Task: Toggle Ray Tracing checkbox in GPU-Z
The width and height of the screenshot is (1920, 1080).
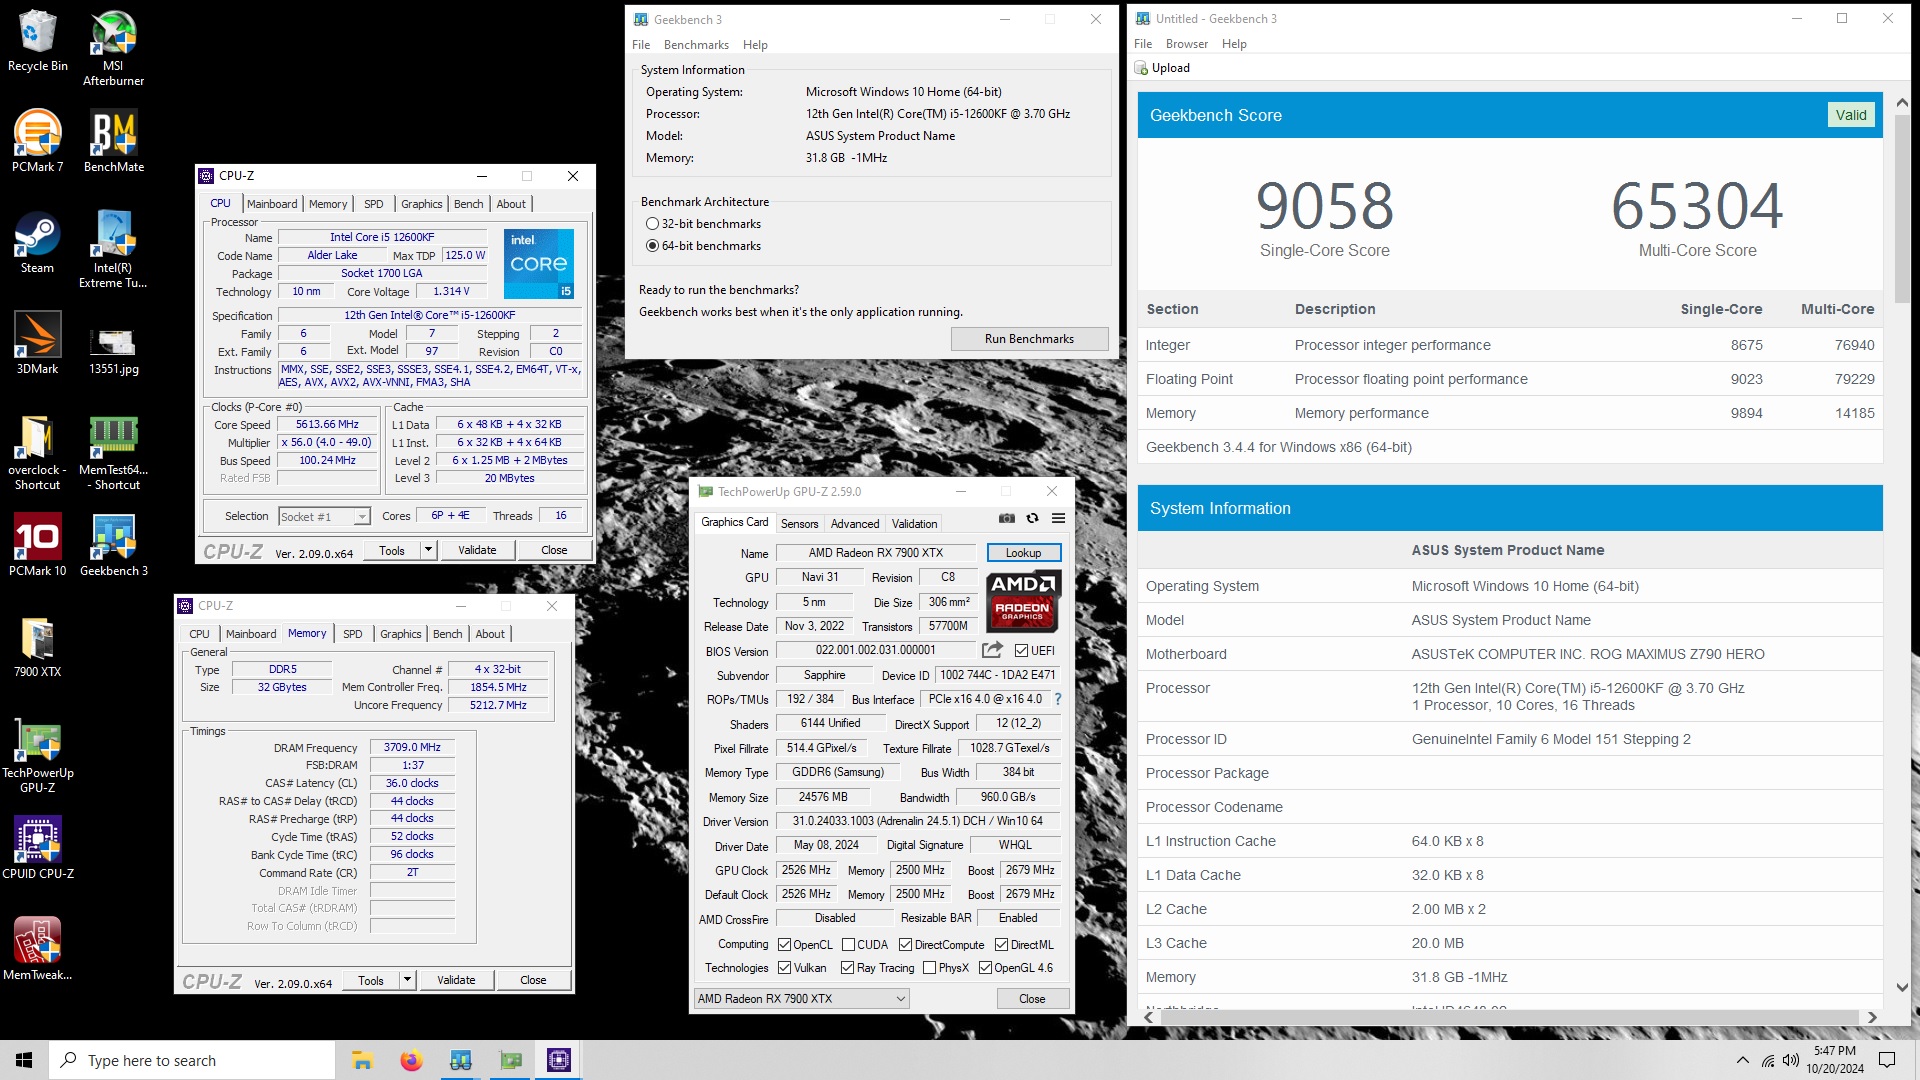Action: point(847,968)
